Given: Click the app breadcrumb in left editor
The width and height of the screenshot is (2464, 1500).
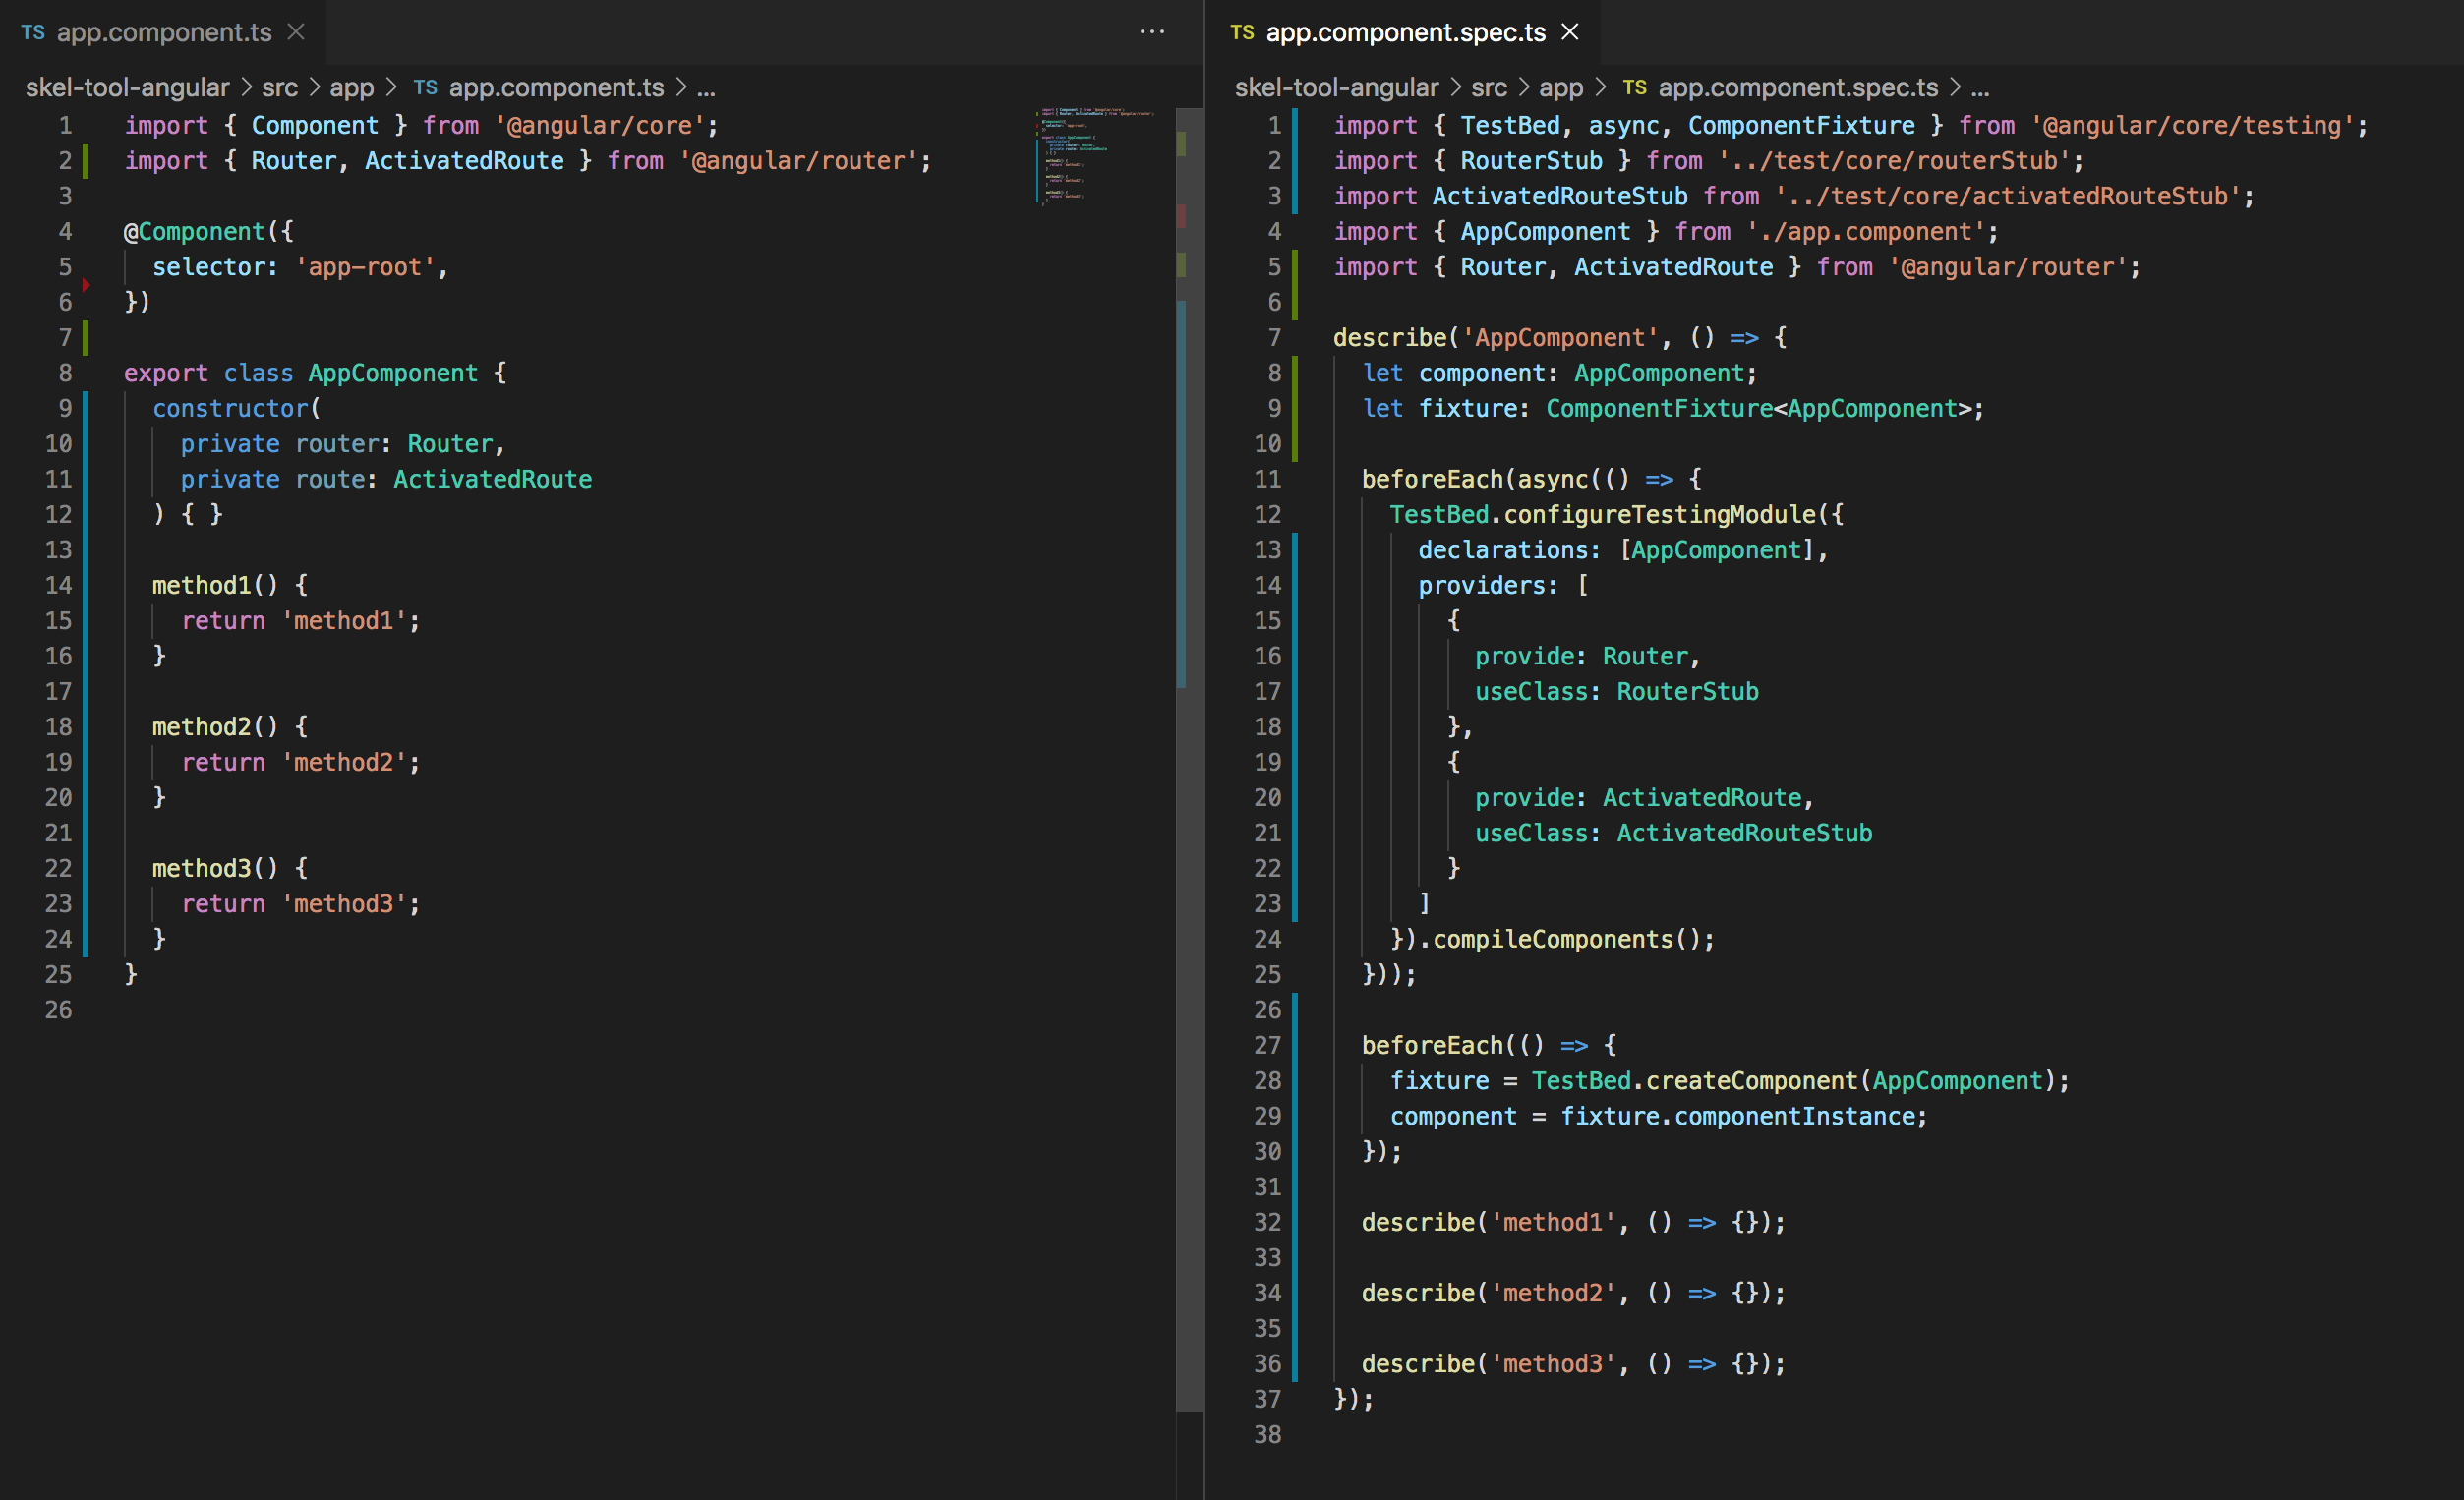Looking at the screenshot, I should tap(351, 88).
